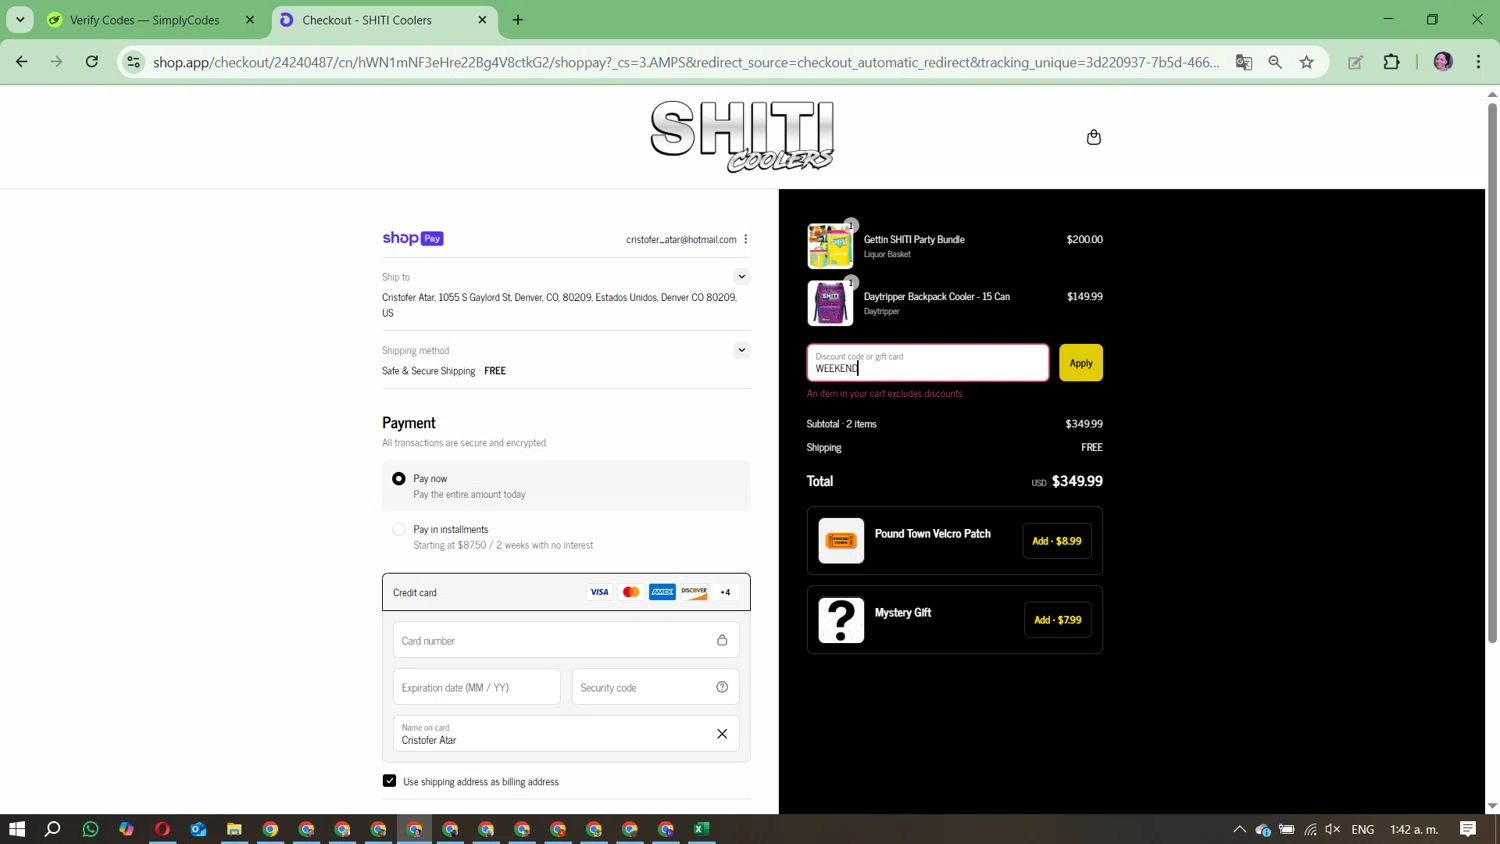Screen dimensions: 1500x844
Task: Add the Pound Town Velcro Patch for $8.99
Action: coord(1057,541)
